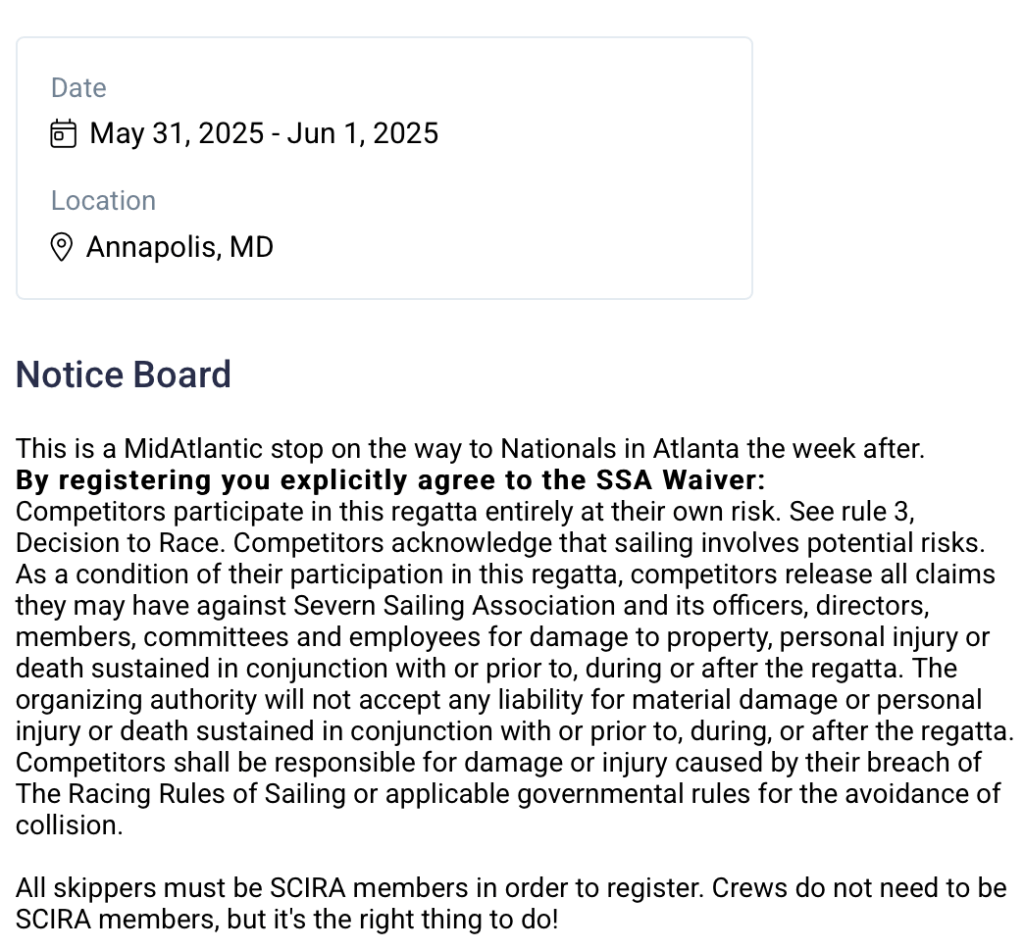The image size is (1024, 949).
Task: Click the "Notice Board" heading
Action: [x=123, y=375]
